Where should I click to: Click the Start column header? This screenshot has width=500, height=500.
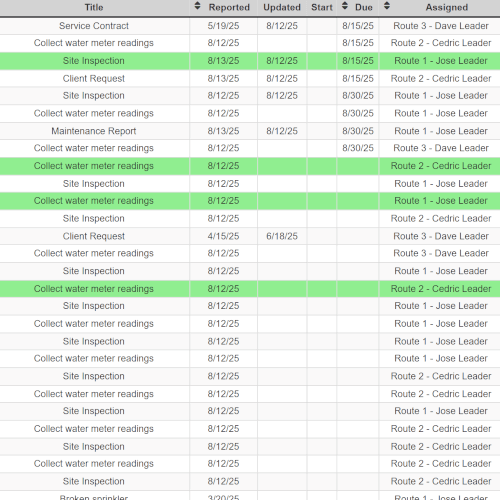point(322,7)
